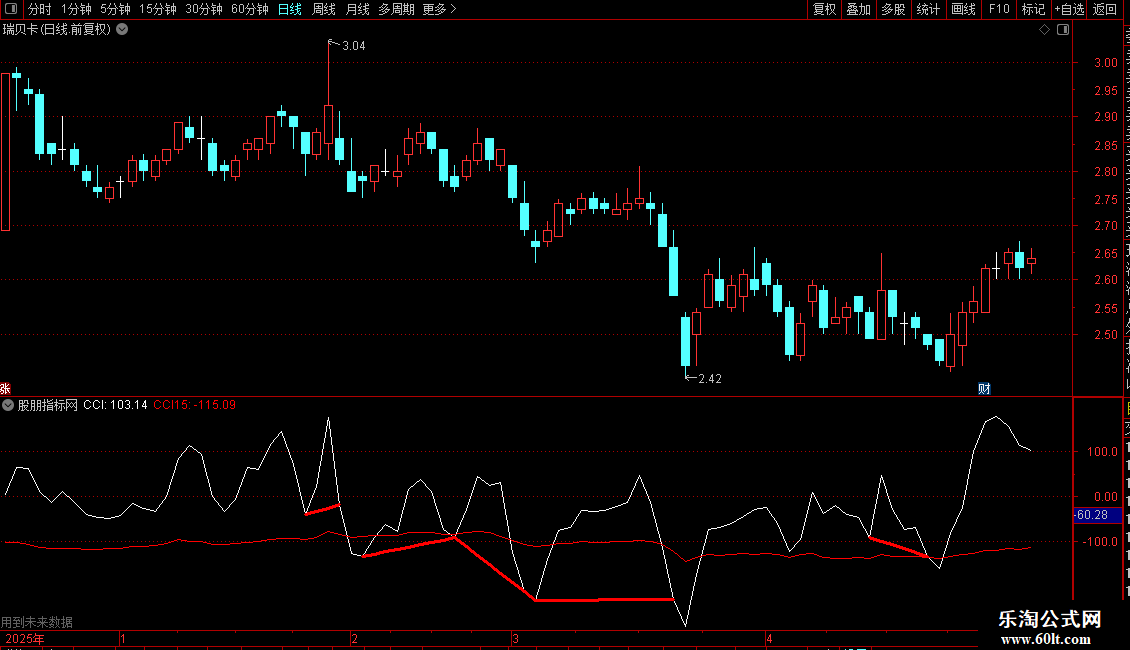Select the 15分钟 period tab
This screenshot has width=1130, height=650.
158,9
